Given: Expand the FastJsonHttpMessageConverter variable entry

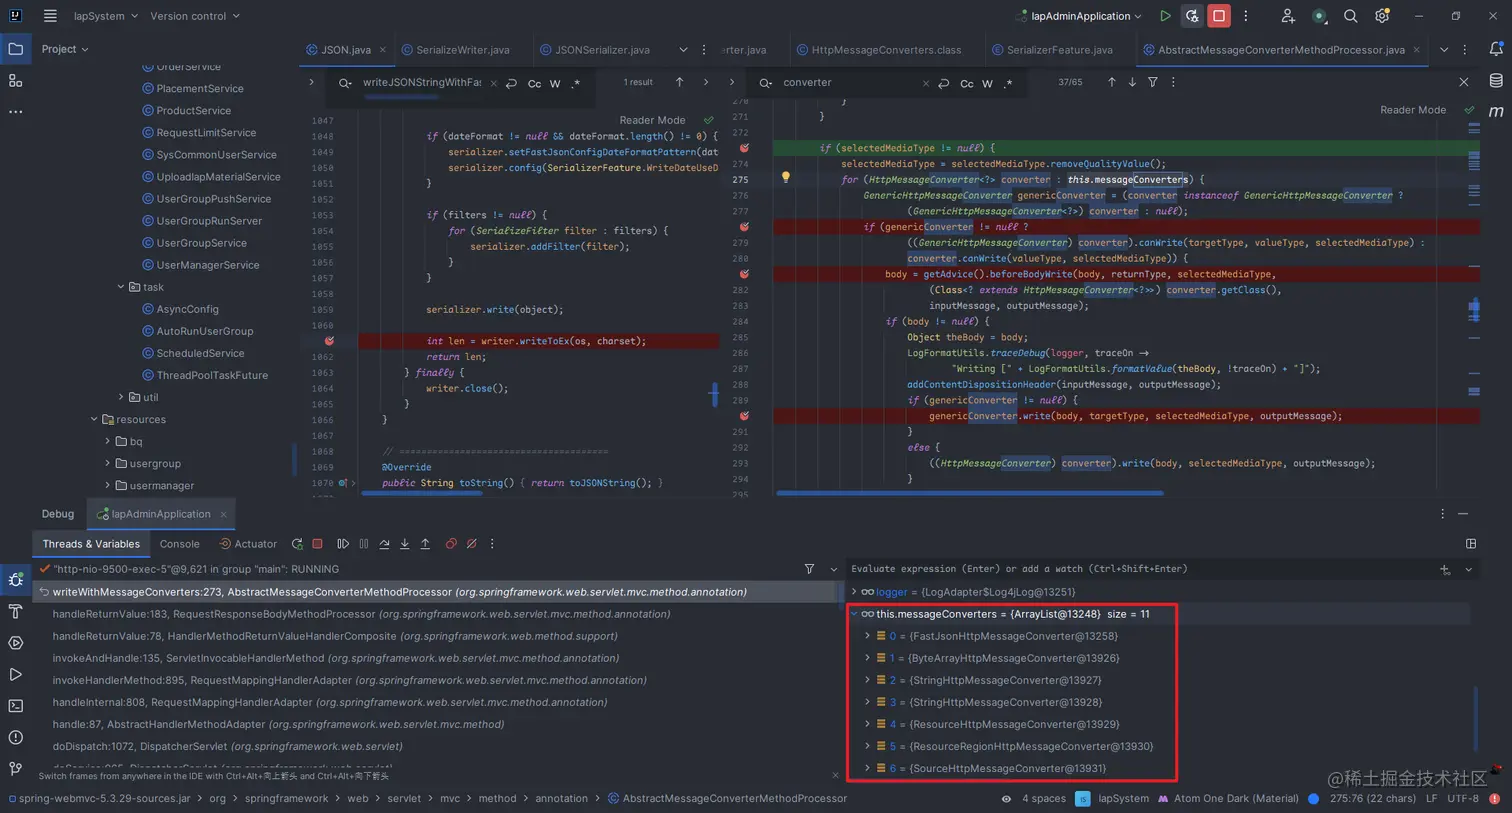Looking at the screenshot, I should (866, 636).
